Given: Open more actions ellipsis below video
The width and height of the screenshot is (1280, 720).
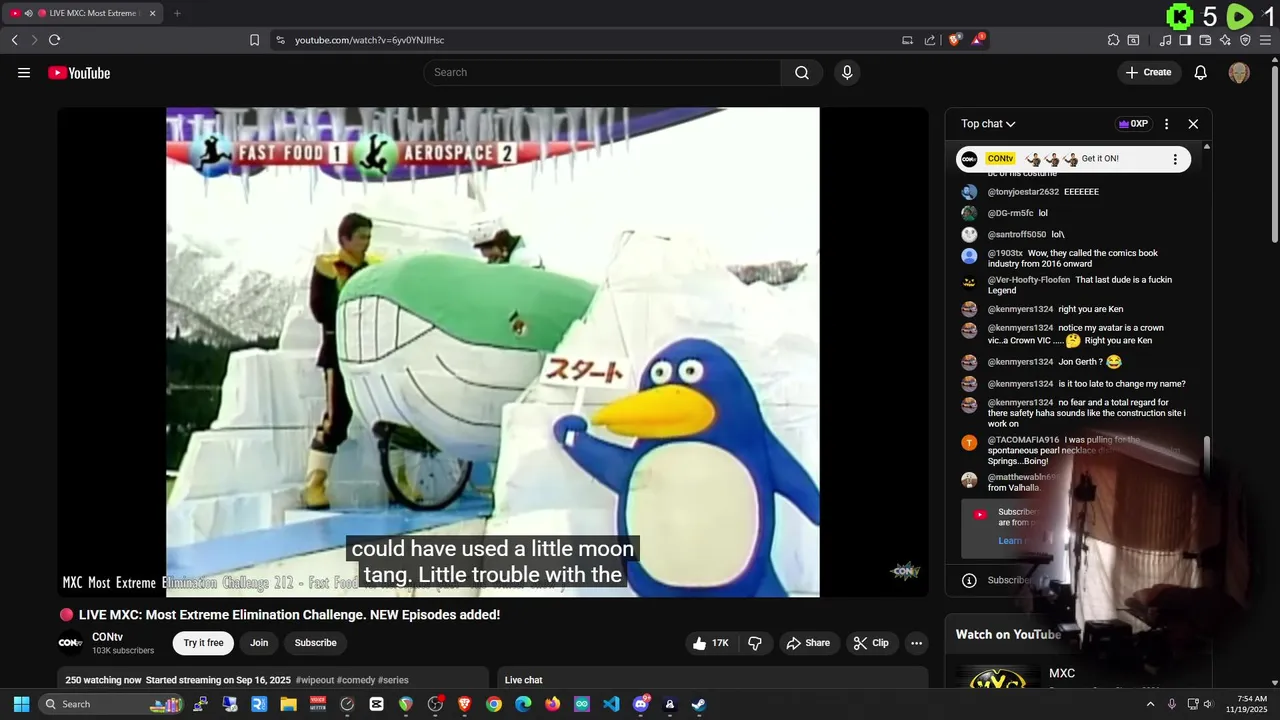Looking at the screenshot, I should click(x=916, y=643).
